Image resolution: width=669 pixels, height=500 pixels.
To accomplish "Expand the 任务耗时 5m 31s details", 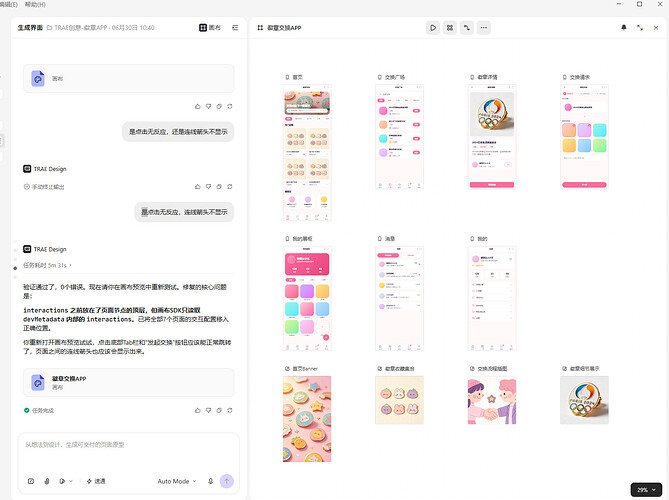I will click(47, 265).
